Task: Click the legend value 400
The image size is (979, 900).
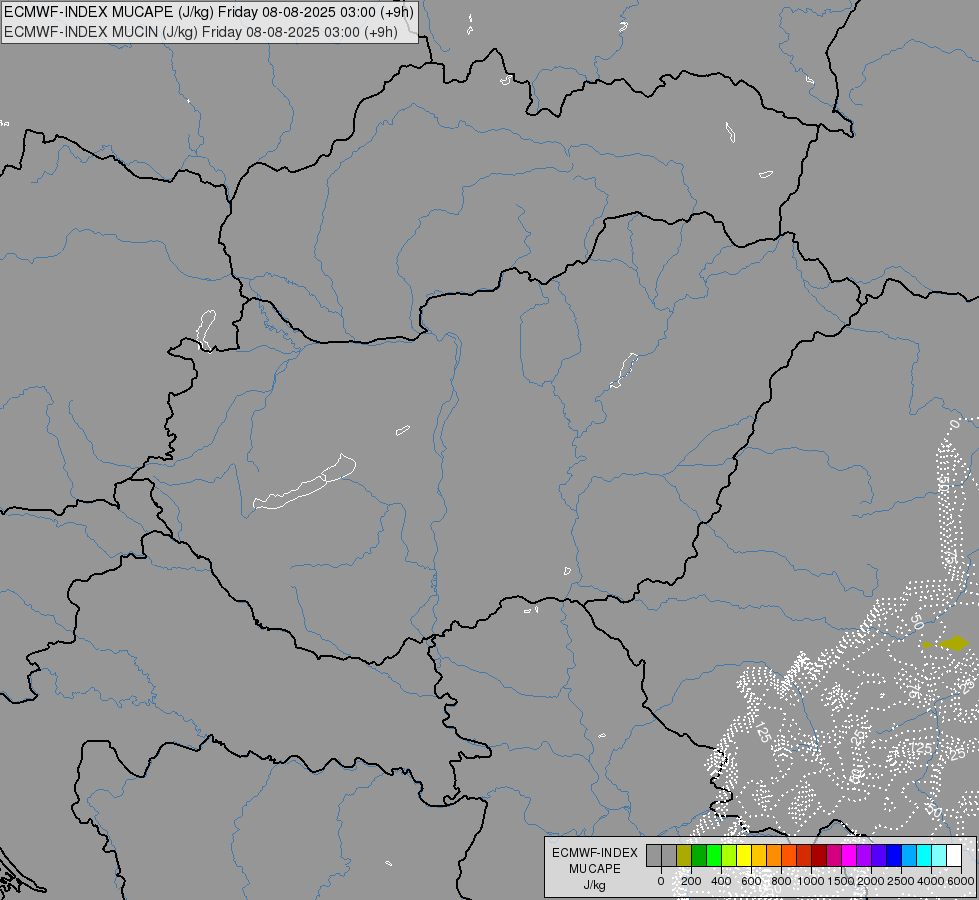Action: coord(721,881)
